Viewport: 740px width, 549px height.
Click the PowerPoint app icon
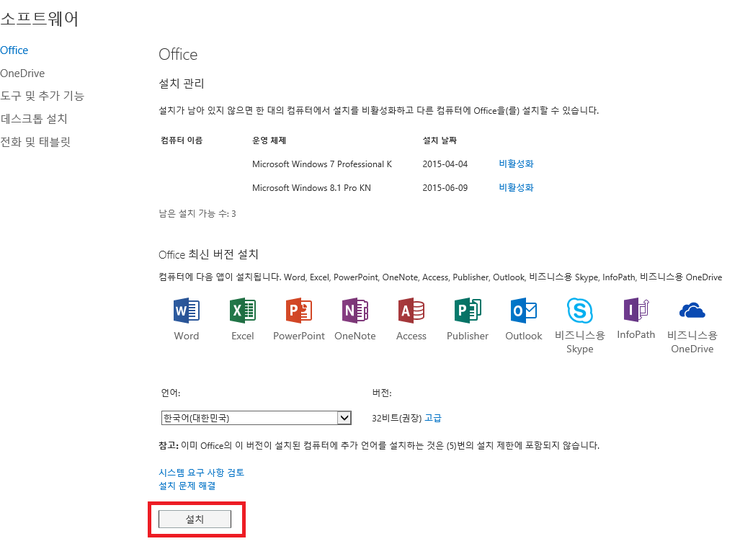[x=299, y=311]
